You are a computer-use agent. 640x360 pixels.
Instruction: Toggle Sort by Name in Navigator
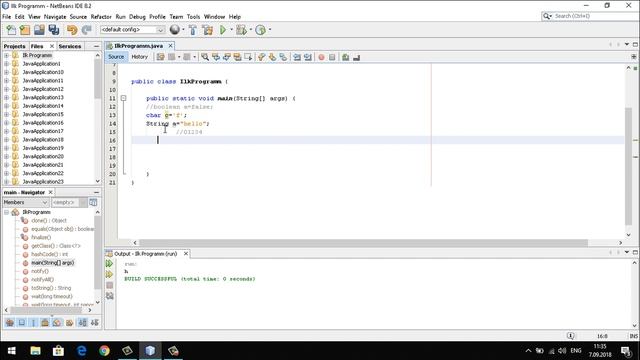click(x=82, y=322)
